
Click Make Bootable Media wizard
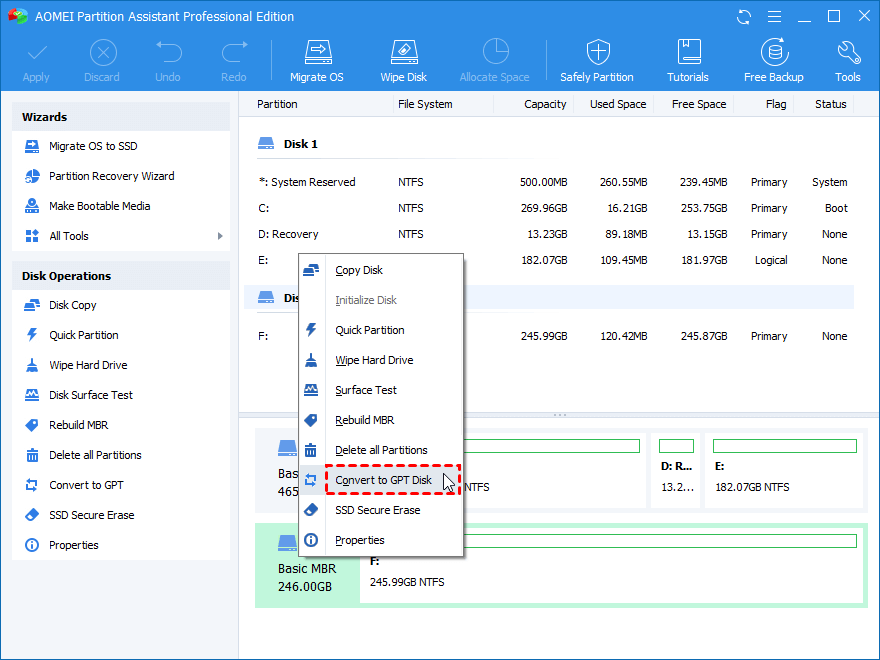(99, 206)
